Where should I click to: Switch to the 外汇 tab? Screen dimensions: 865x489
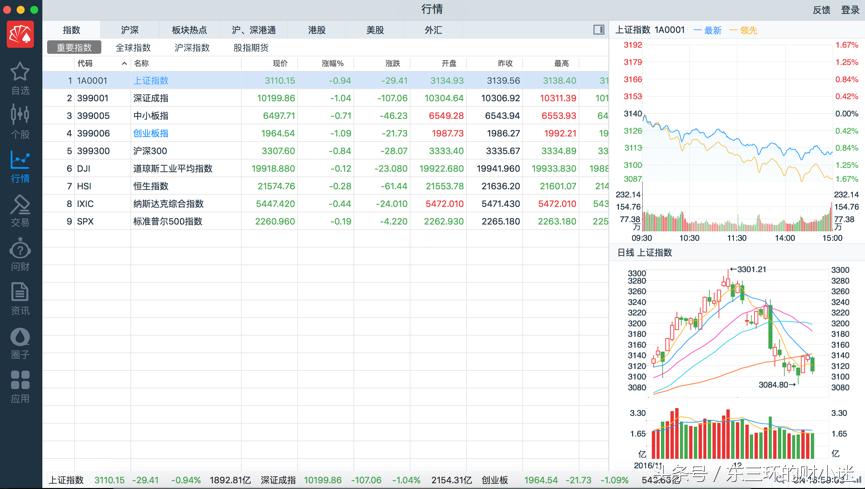(x=434, y=30)
